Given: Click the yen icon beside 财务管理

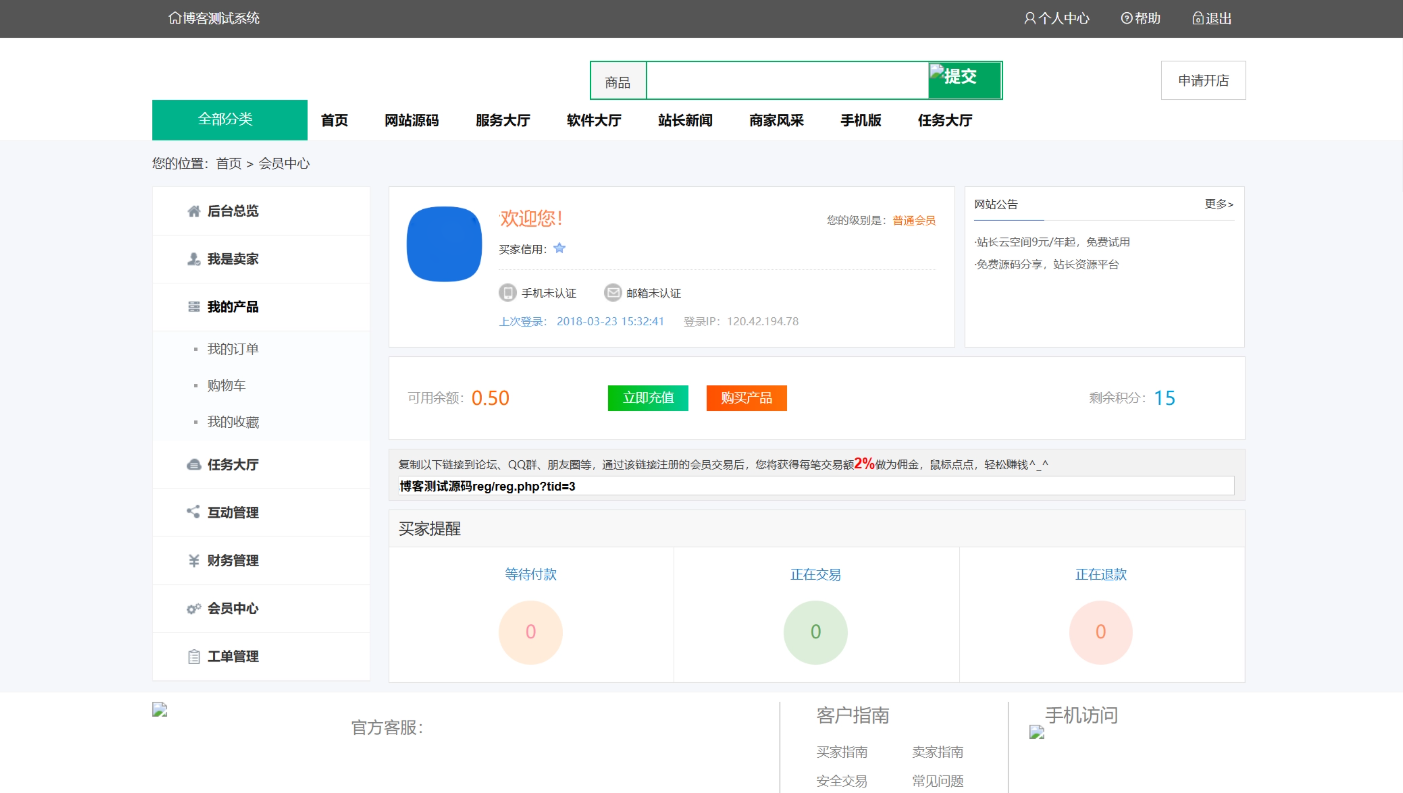Looking at the screenshot, I should click(194, 561).
